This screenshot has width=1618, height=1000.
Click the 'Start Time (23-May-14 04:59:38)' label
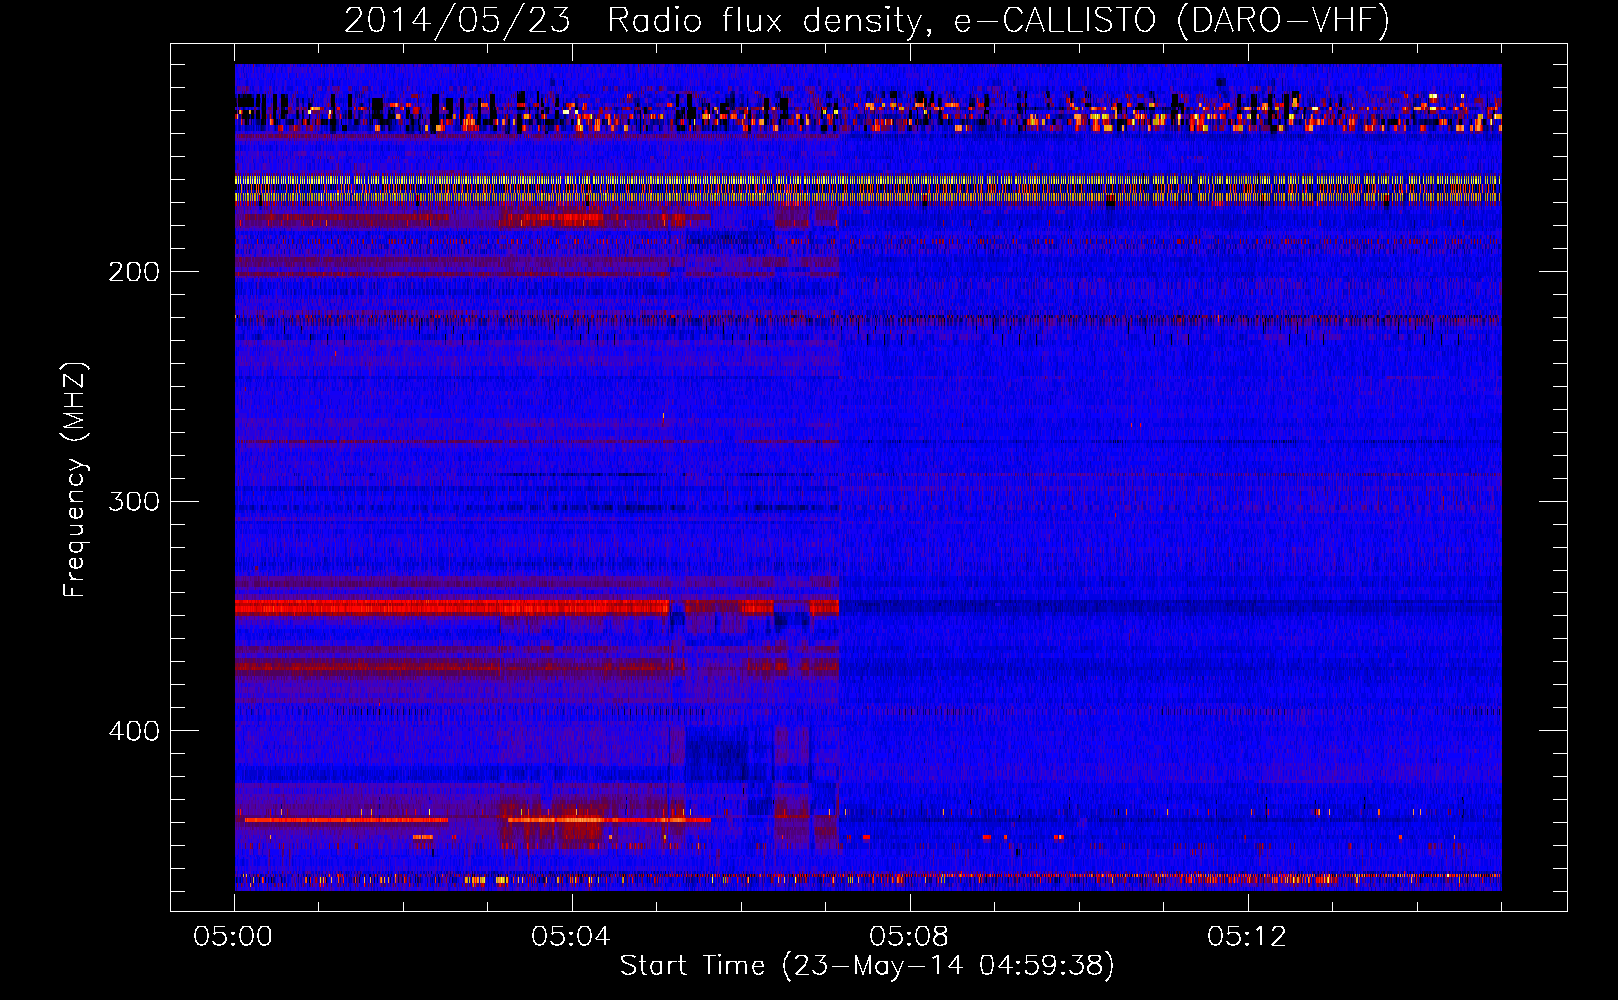[867, 966]
